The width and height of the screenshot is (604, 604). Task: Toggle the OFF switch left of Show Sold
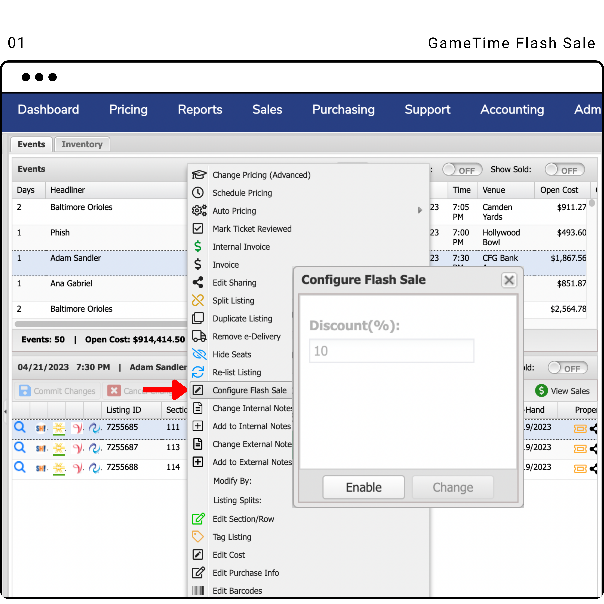(x=462, y=169)
